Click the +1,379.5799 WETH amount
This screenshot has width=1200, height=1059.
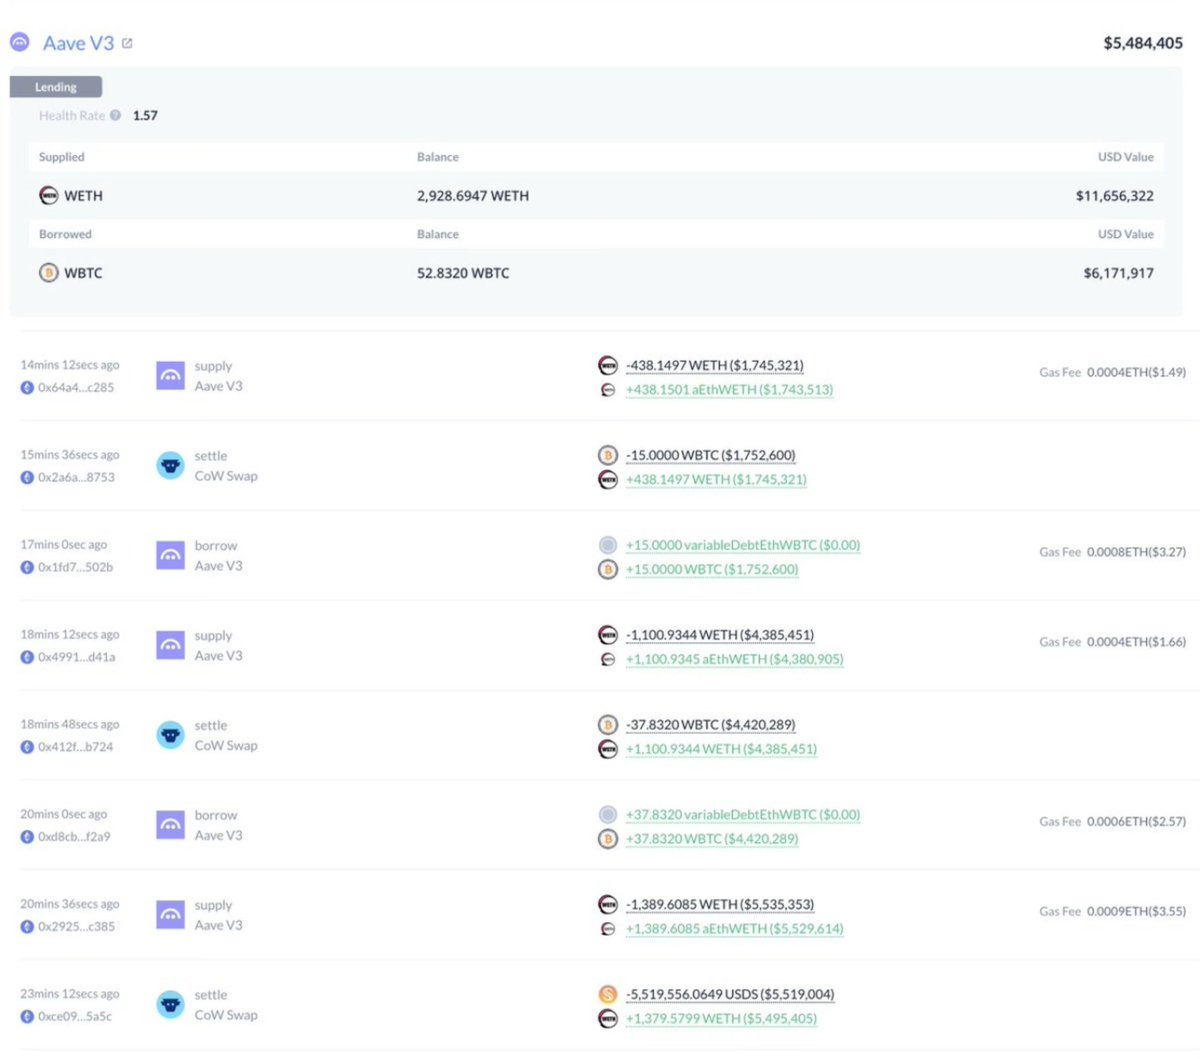721,1018
